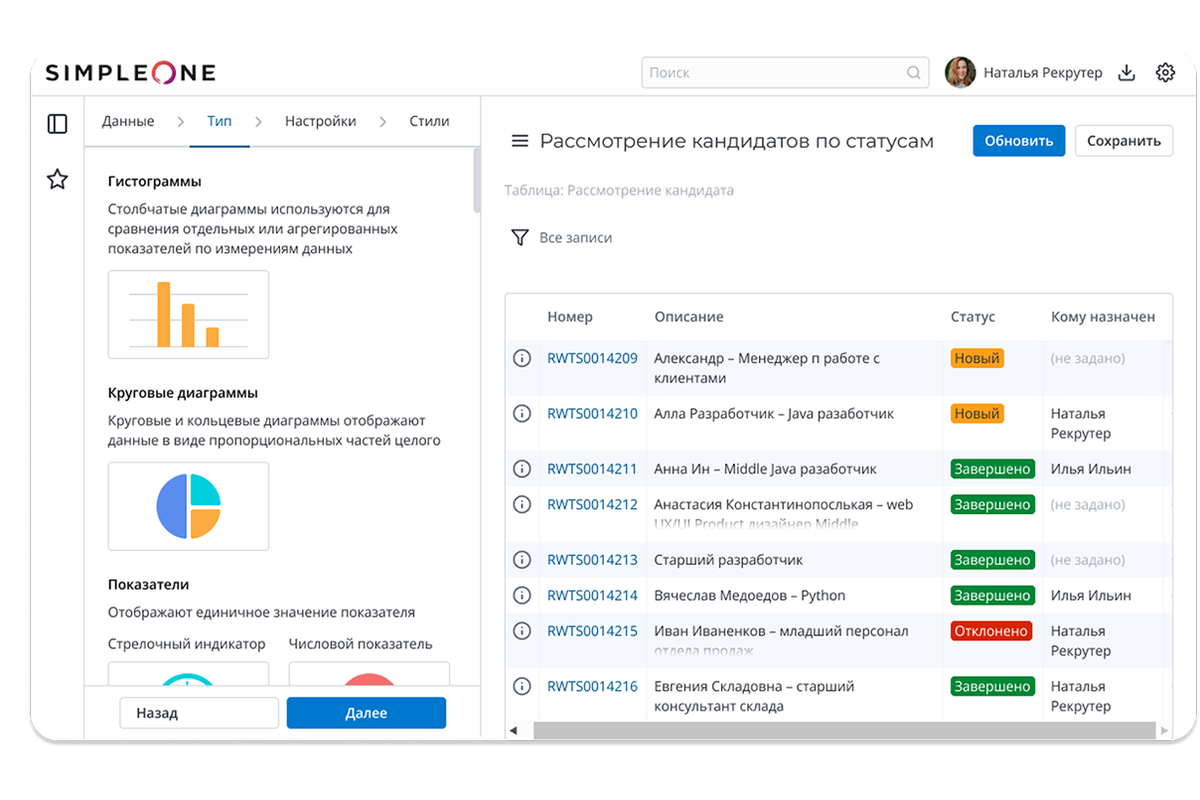Select the bar chart histogram thumbnail
The width and height of the screenshot is (1200, 800).
(x=188, y=314)
